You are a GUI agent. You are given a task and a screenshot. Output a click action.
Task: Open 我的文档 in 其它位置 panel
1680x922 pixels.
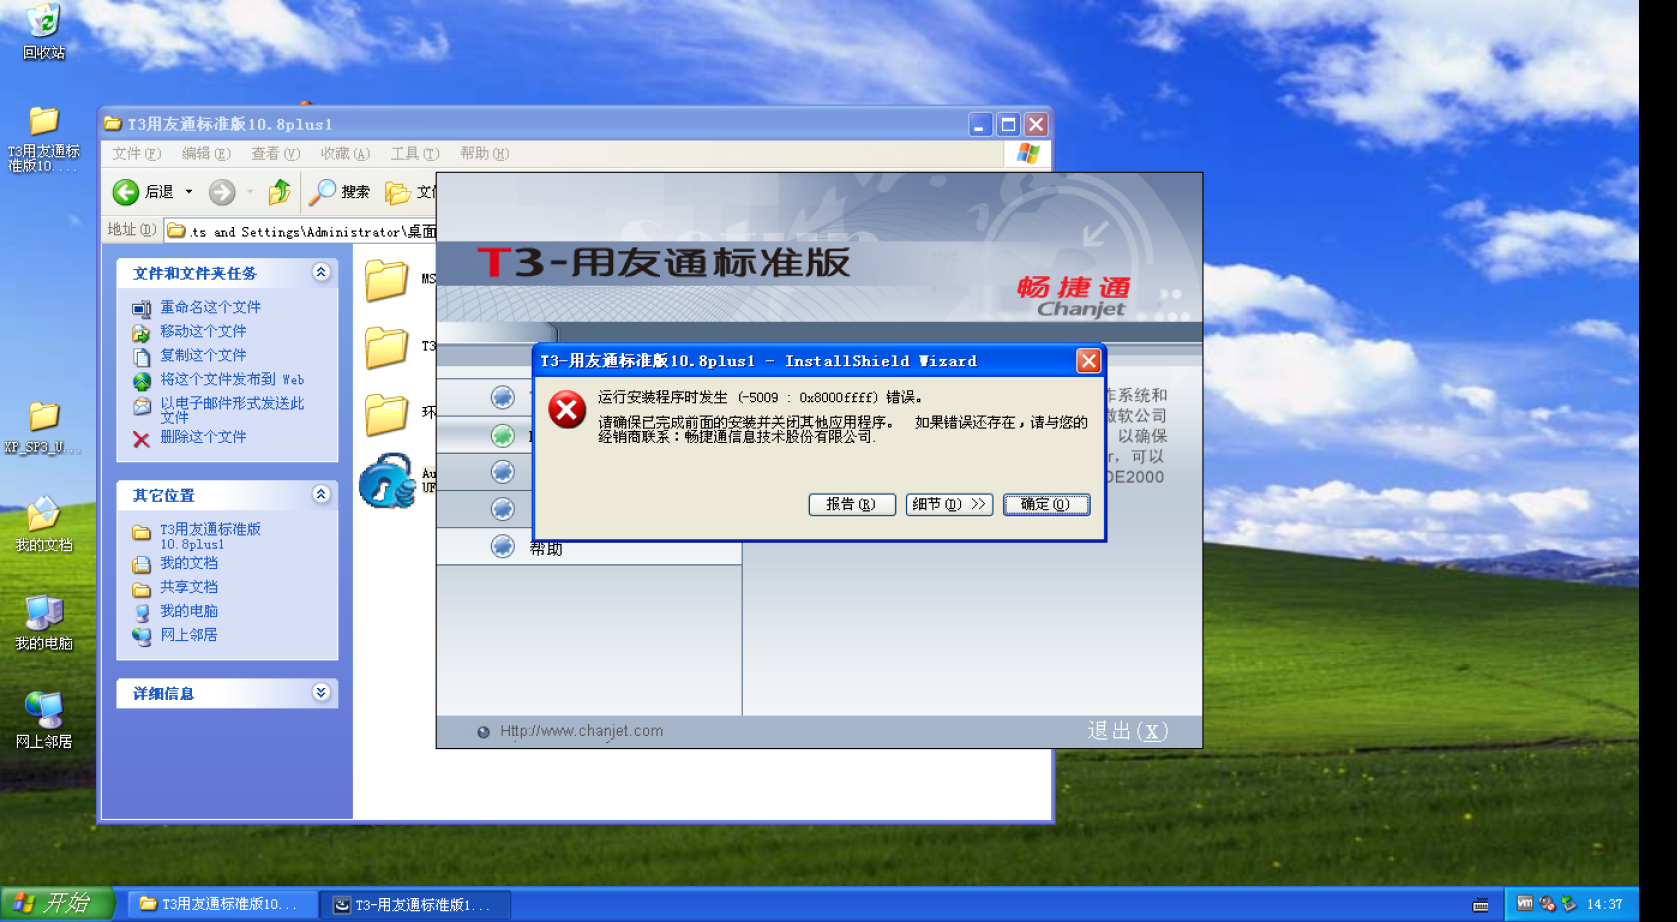coord(189,563)
